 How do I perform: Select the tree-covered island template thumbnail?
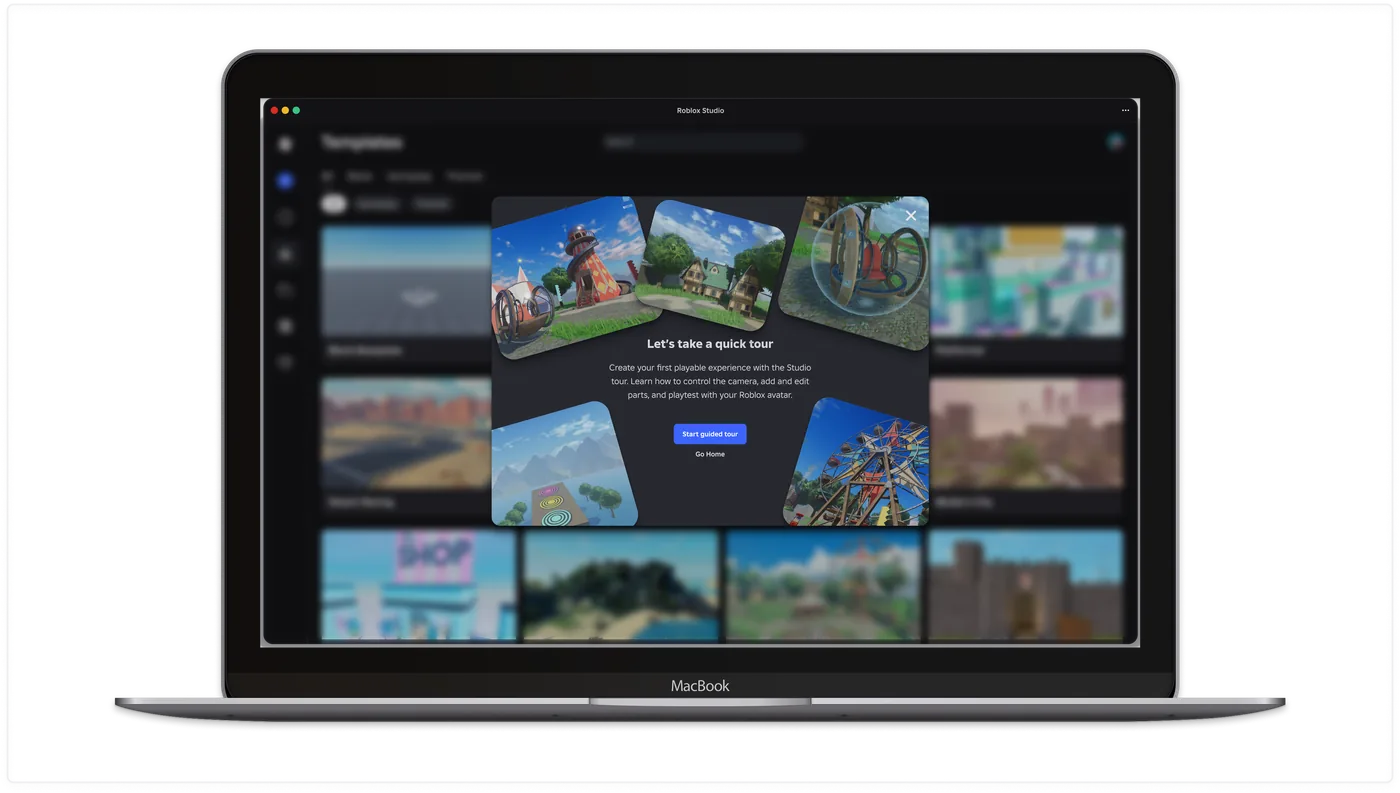tap(621, 585)
